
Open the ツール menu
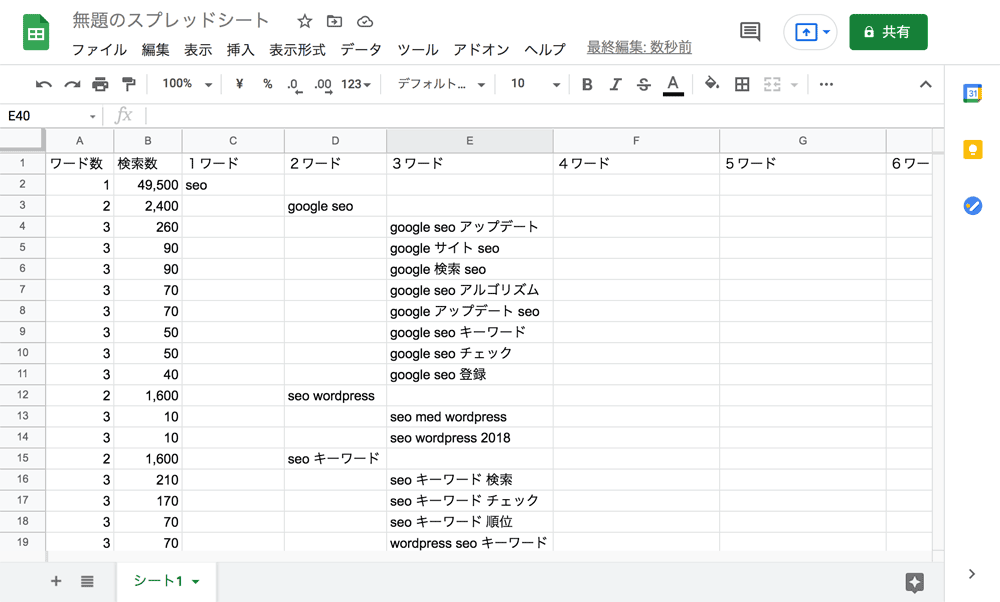(418, 49)
